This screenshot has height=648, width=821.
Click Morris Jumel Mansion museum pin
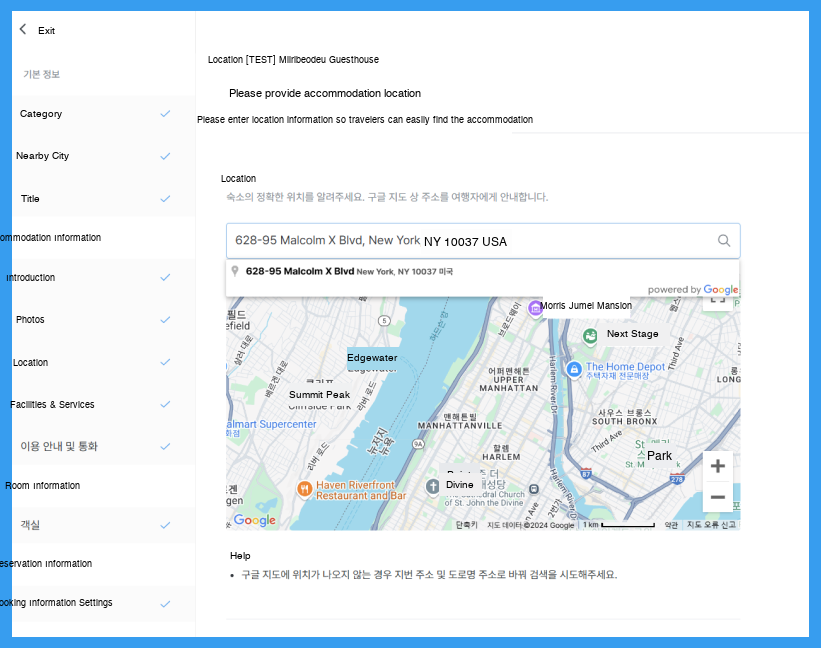(535, 308)
